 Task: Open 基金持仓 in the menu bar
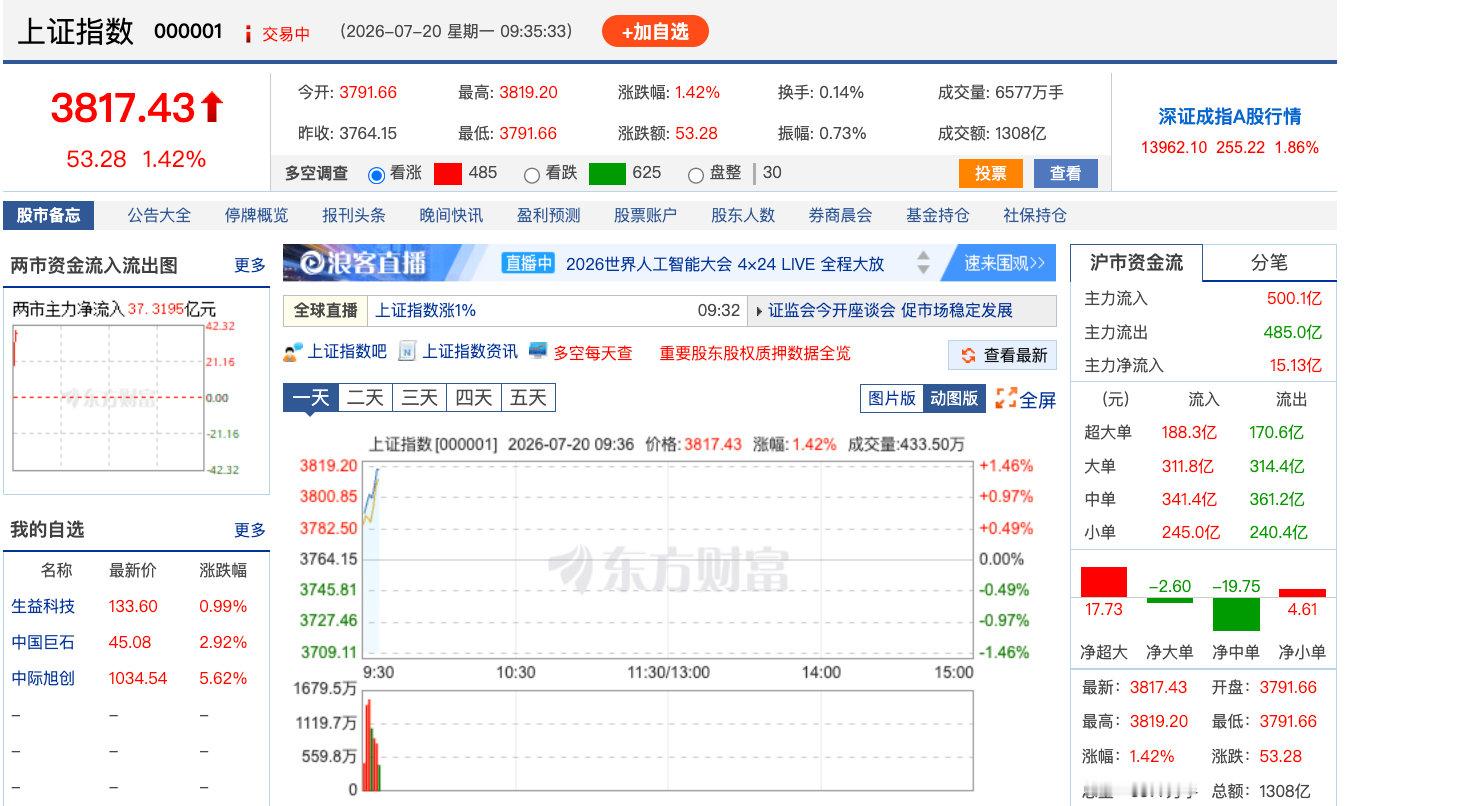pos(938,215)
